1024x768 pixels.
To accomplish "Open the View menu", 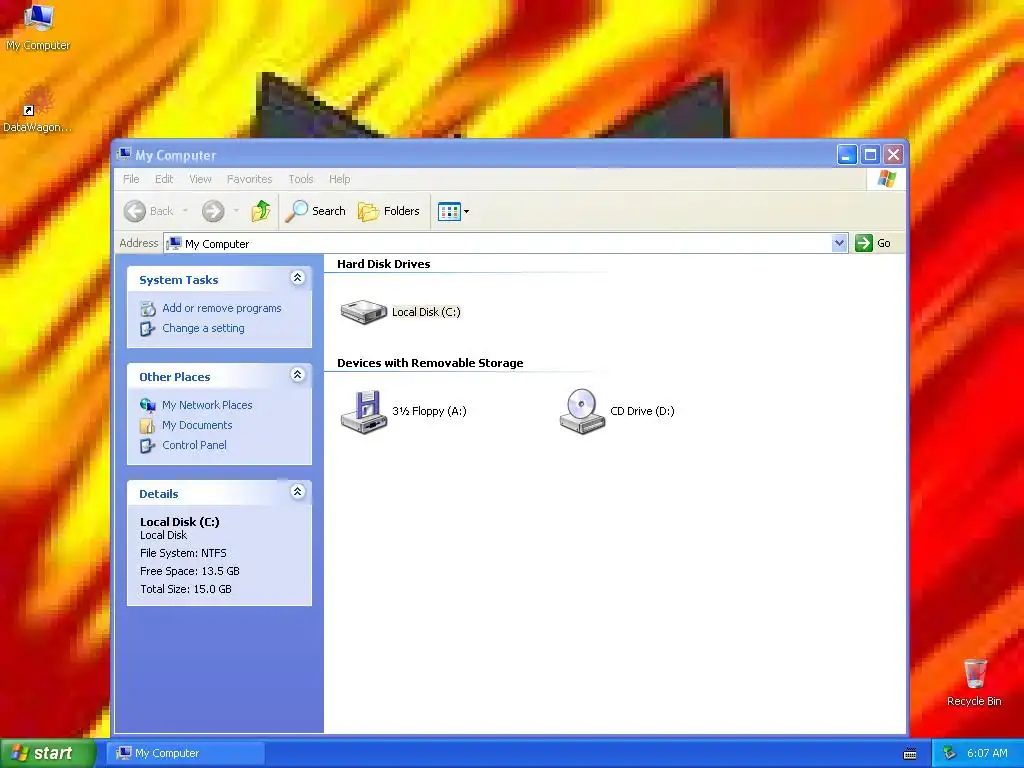I will click(x=200, y=179).
